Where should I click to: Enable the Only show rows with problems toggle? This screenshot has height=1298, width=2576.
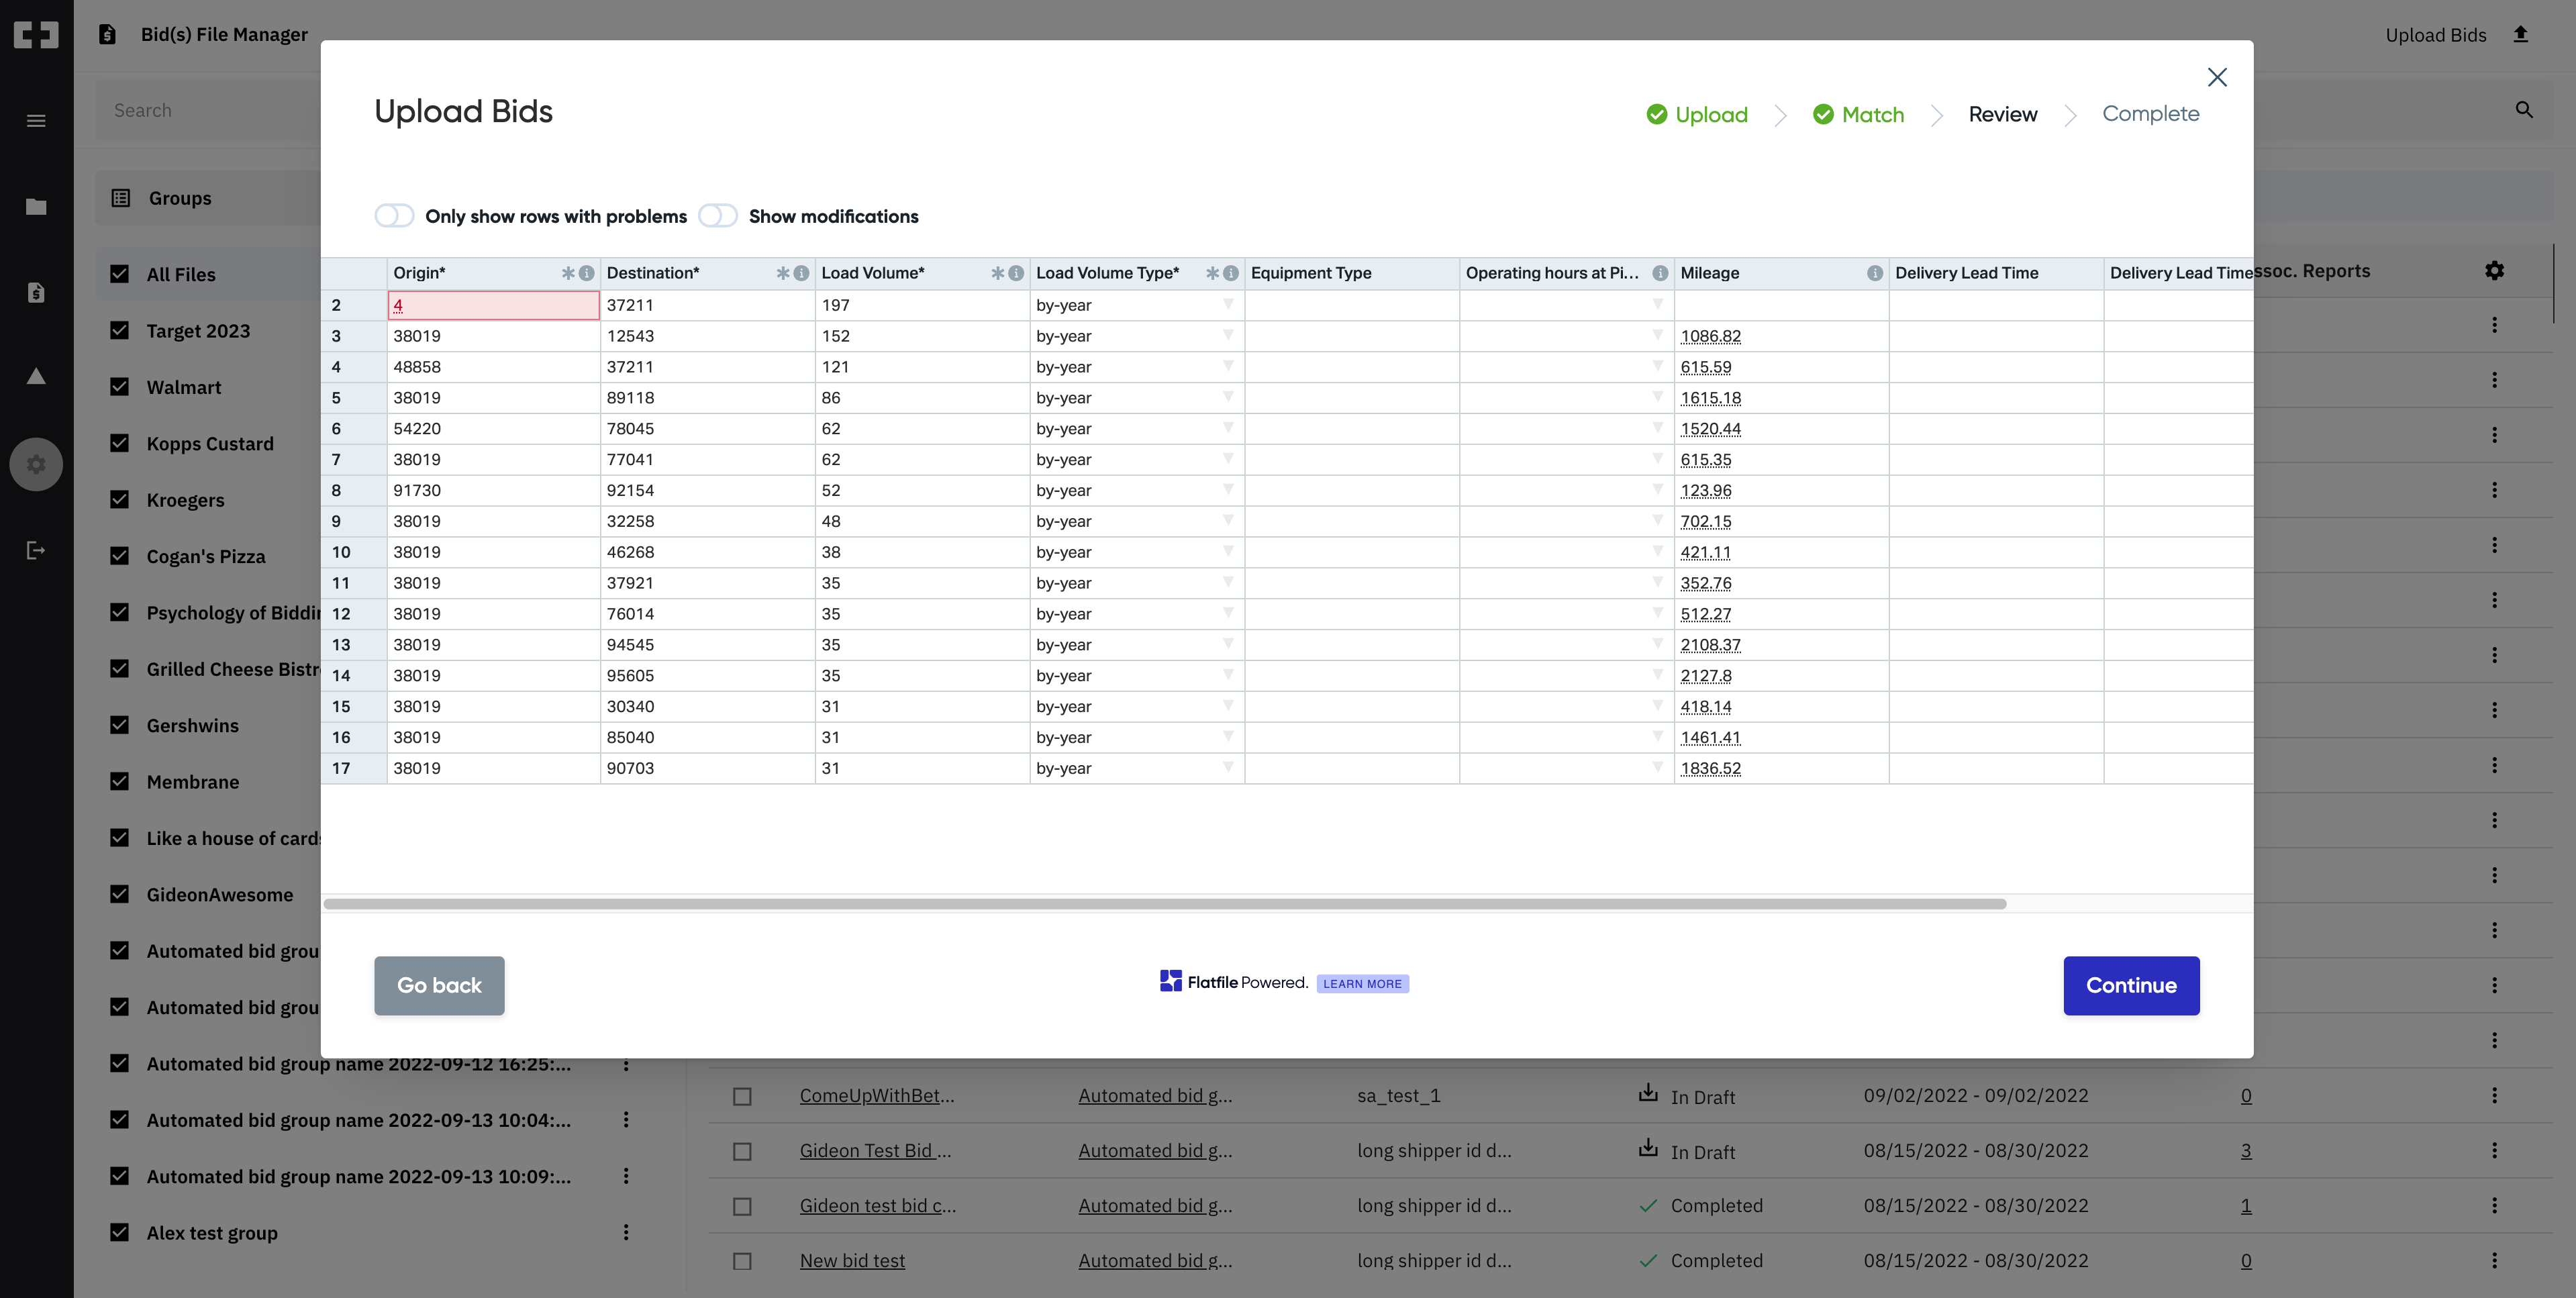click(394, 215)
